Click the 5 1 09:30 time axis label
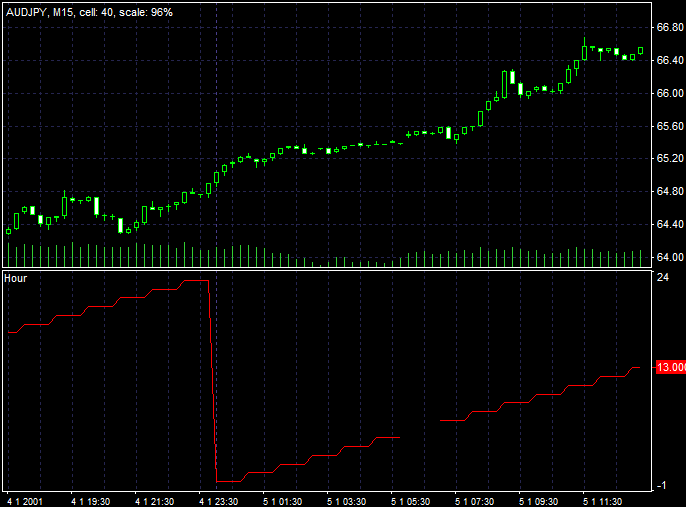 (538, 501)
